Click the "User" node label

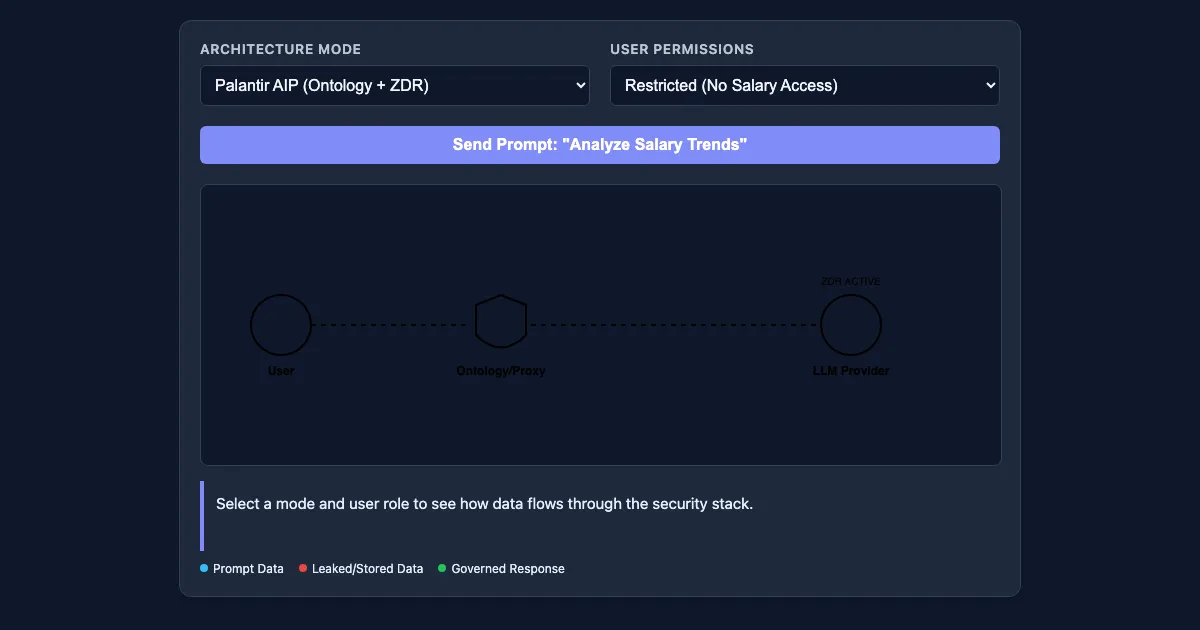pos(281,371)
